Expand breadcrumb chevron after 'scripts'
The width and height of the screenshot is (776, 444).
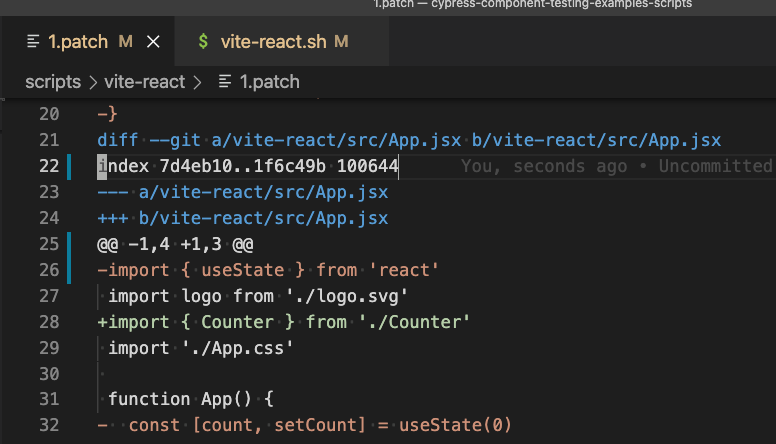(93, 82)
